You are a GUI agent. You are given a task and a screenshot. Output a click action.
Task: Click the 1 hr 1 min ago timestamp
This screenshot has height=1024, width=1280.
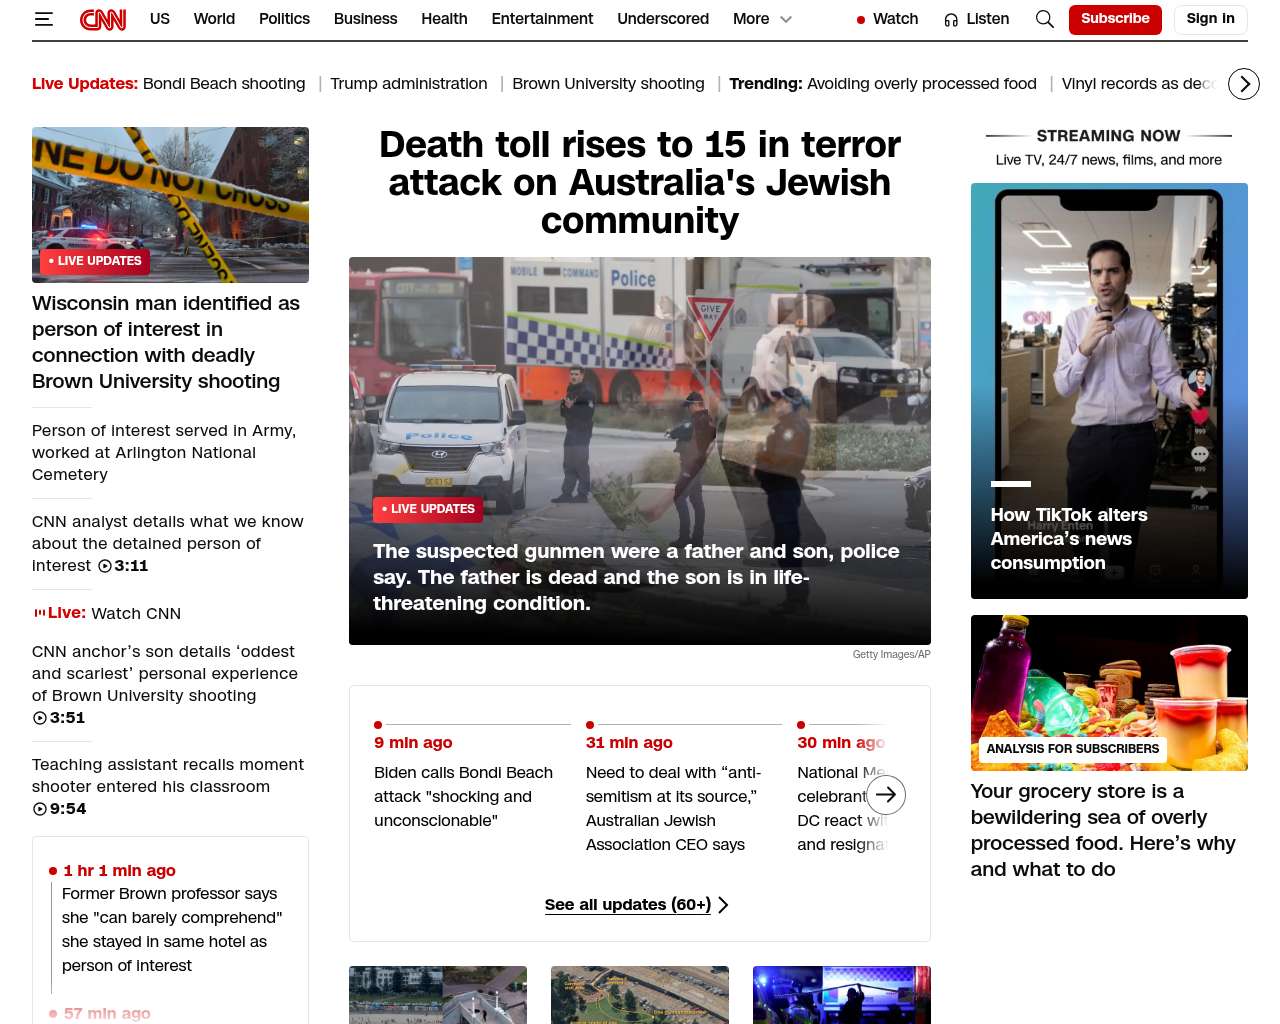tap(120, 871)
